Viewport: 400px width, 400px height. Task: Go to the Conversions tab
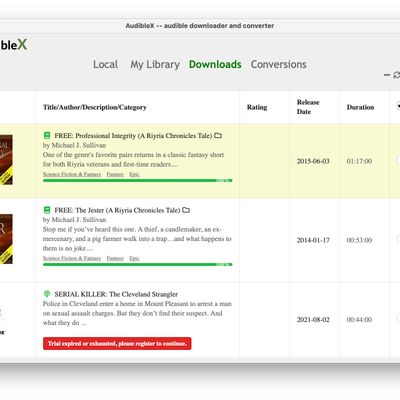pyautogui.click(x=279, y=64)
